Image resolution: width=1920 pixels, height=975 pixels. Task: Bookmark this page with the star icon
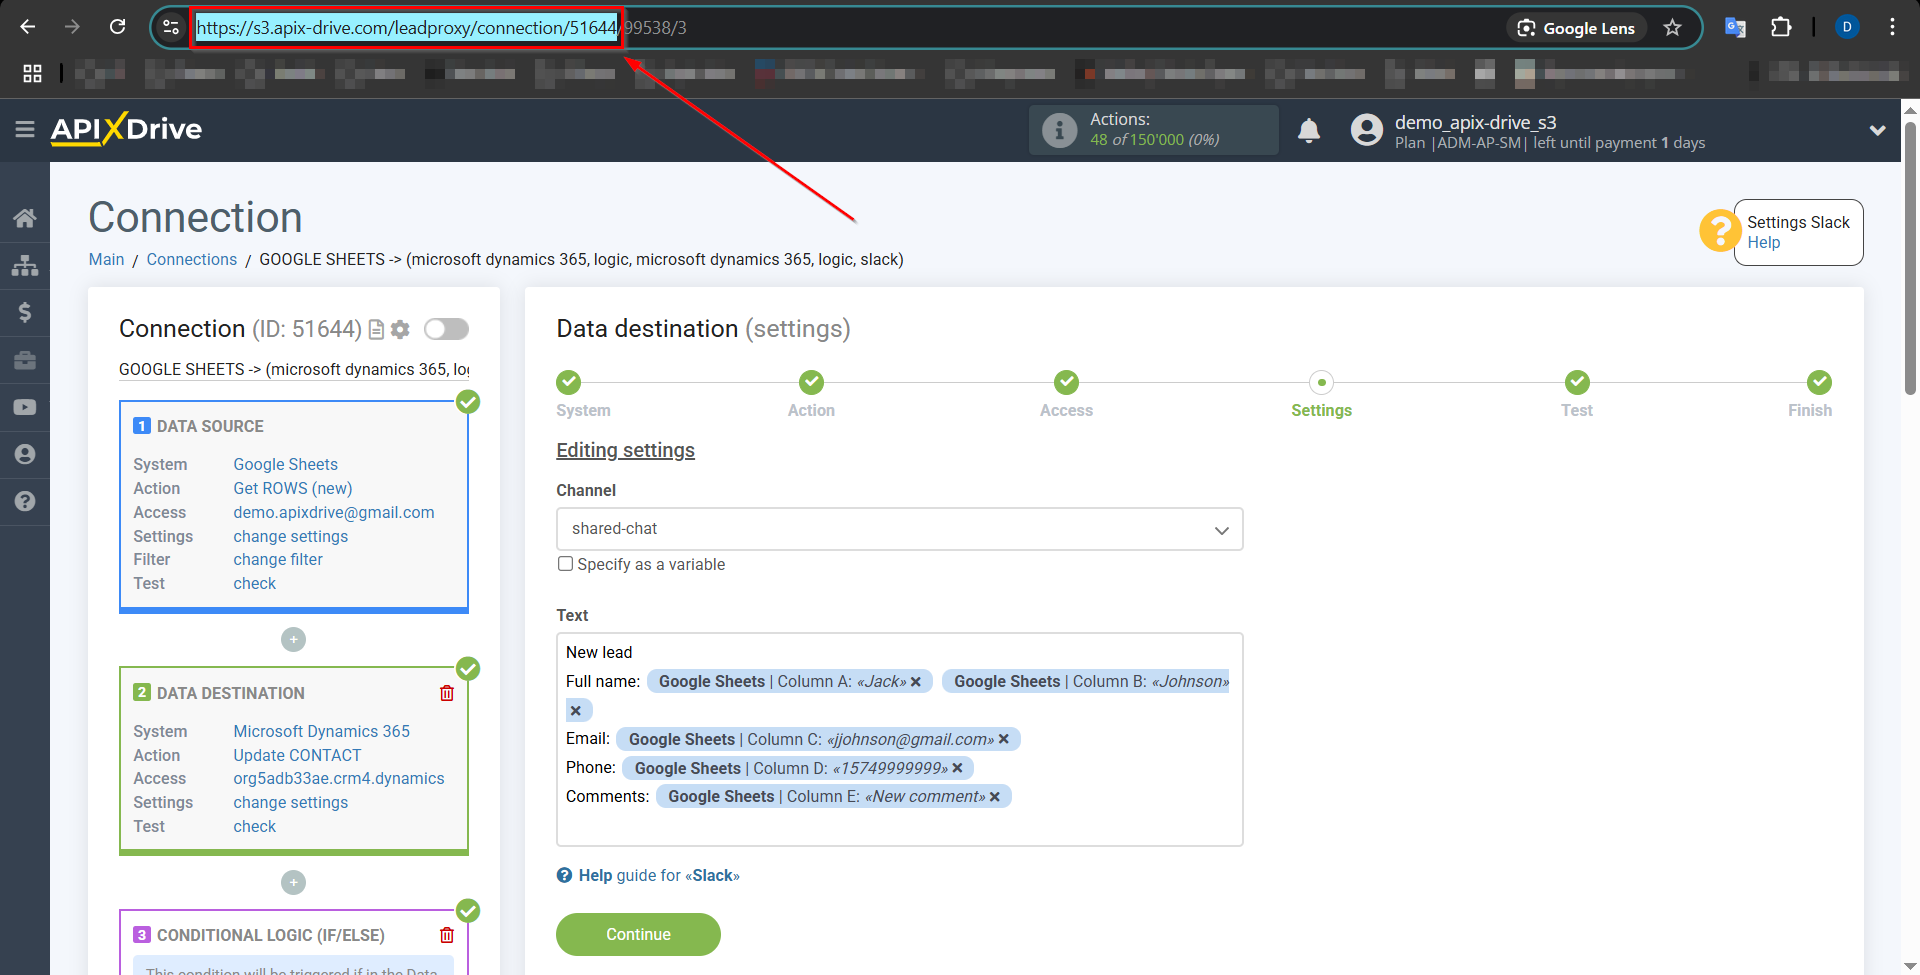[x=1672, y=28]
